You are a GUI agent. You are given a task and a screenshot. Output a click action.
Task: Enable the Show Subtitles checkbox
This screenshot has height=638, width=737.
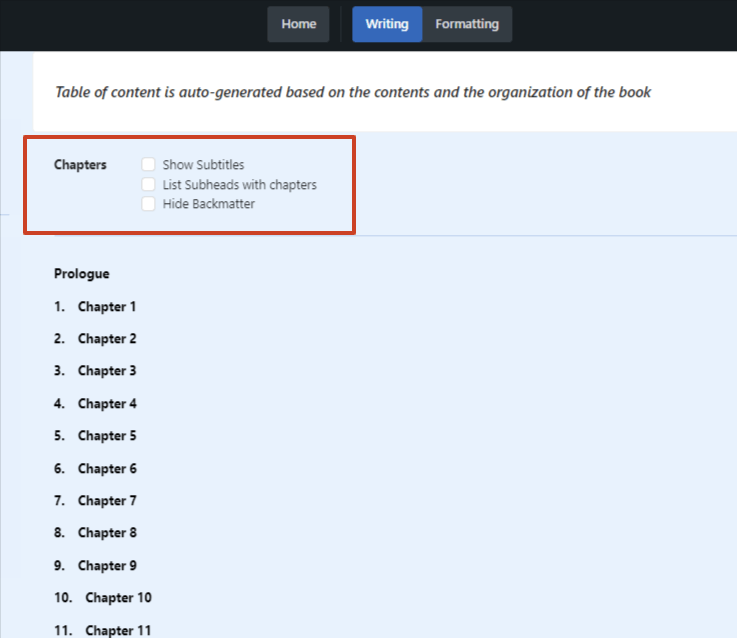149,164
